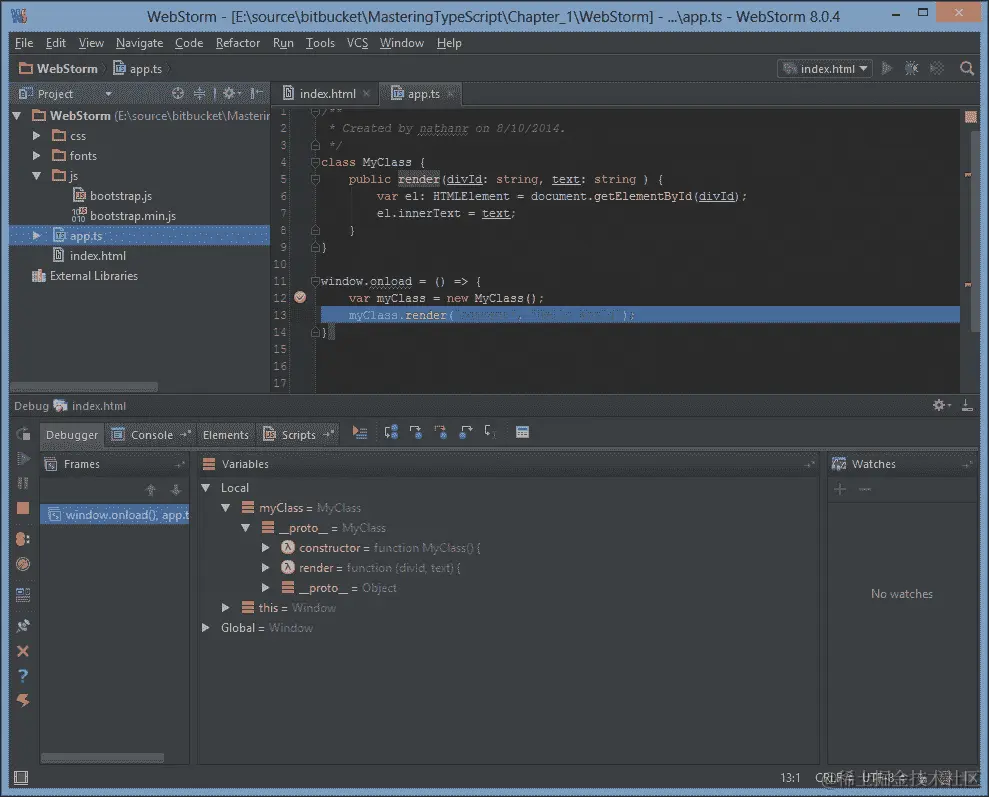The height and width of the screenshot is (797, 989).
Task: Toggle the breakpoint on line 12
Action: click(x=300, y=298)
